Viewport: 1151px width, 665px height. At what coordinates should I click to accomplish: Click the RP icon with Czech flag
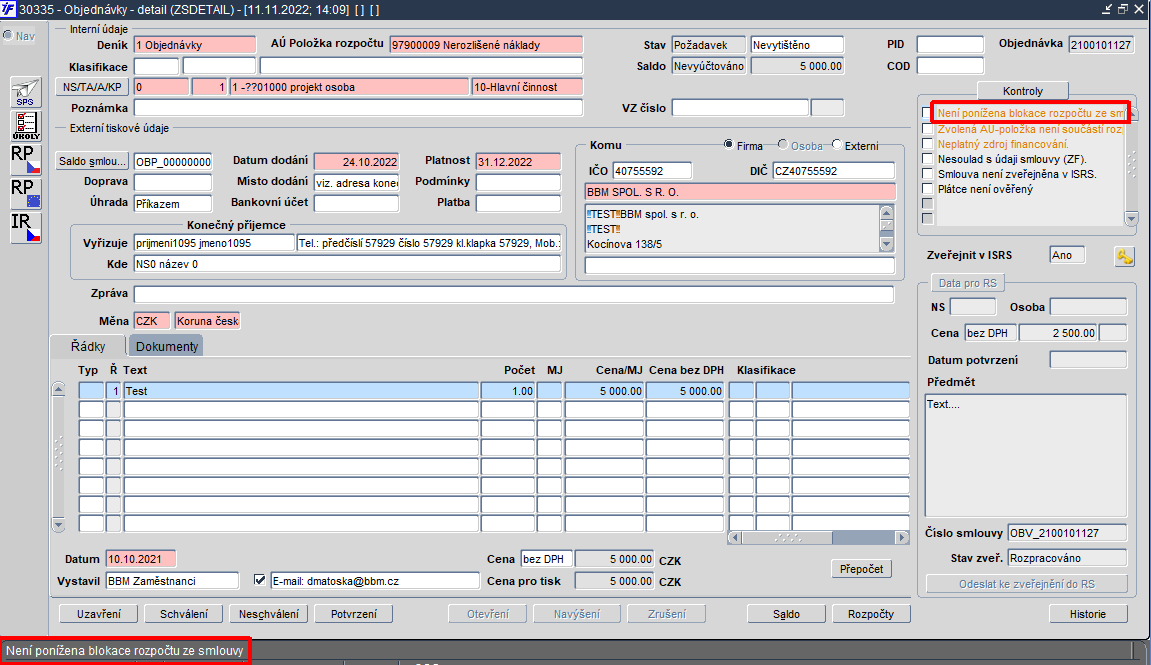(25, 158)
